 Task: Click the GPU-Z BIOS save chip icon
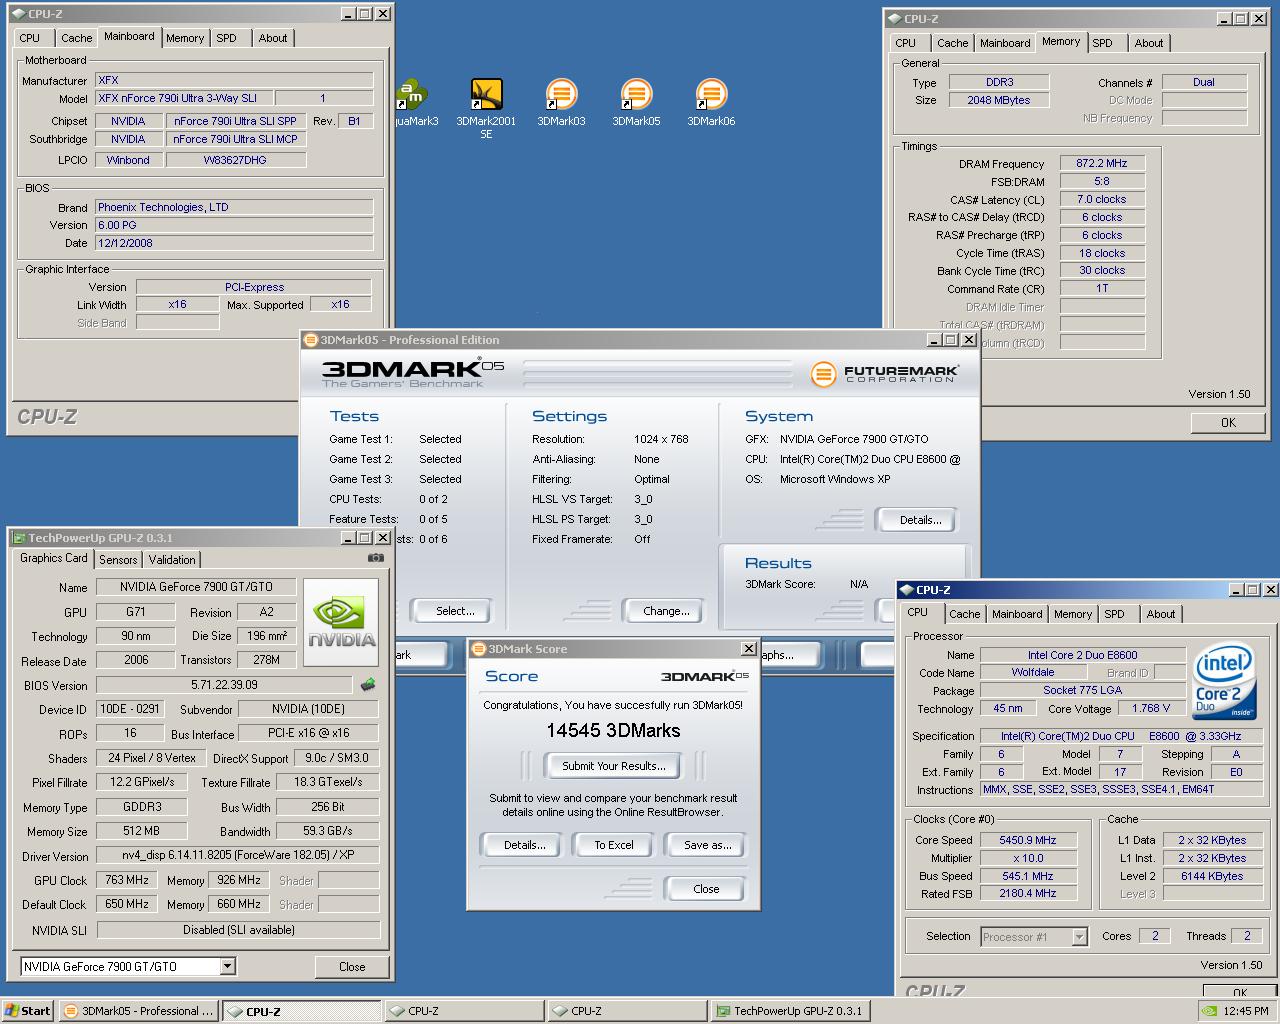[368, 685]
